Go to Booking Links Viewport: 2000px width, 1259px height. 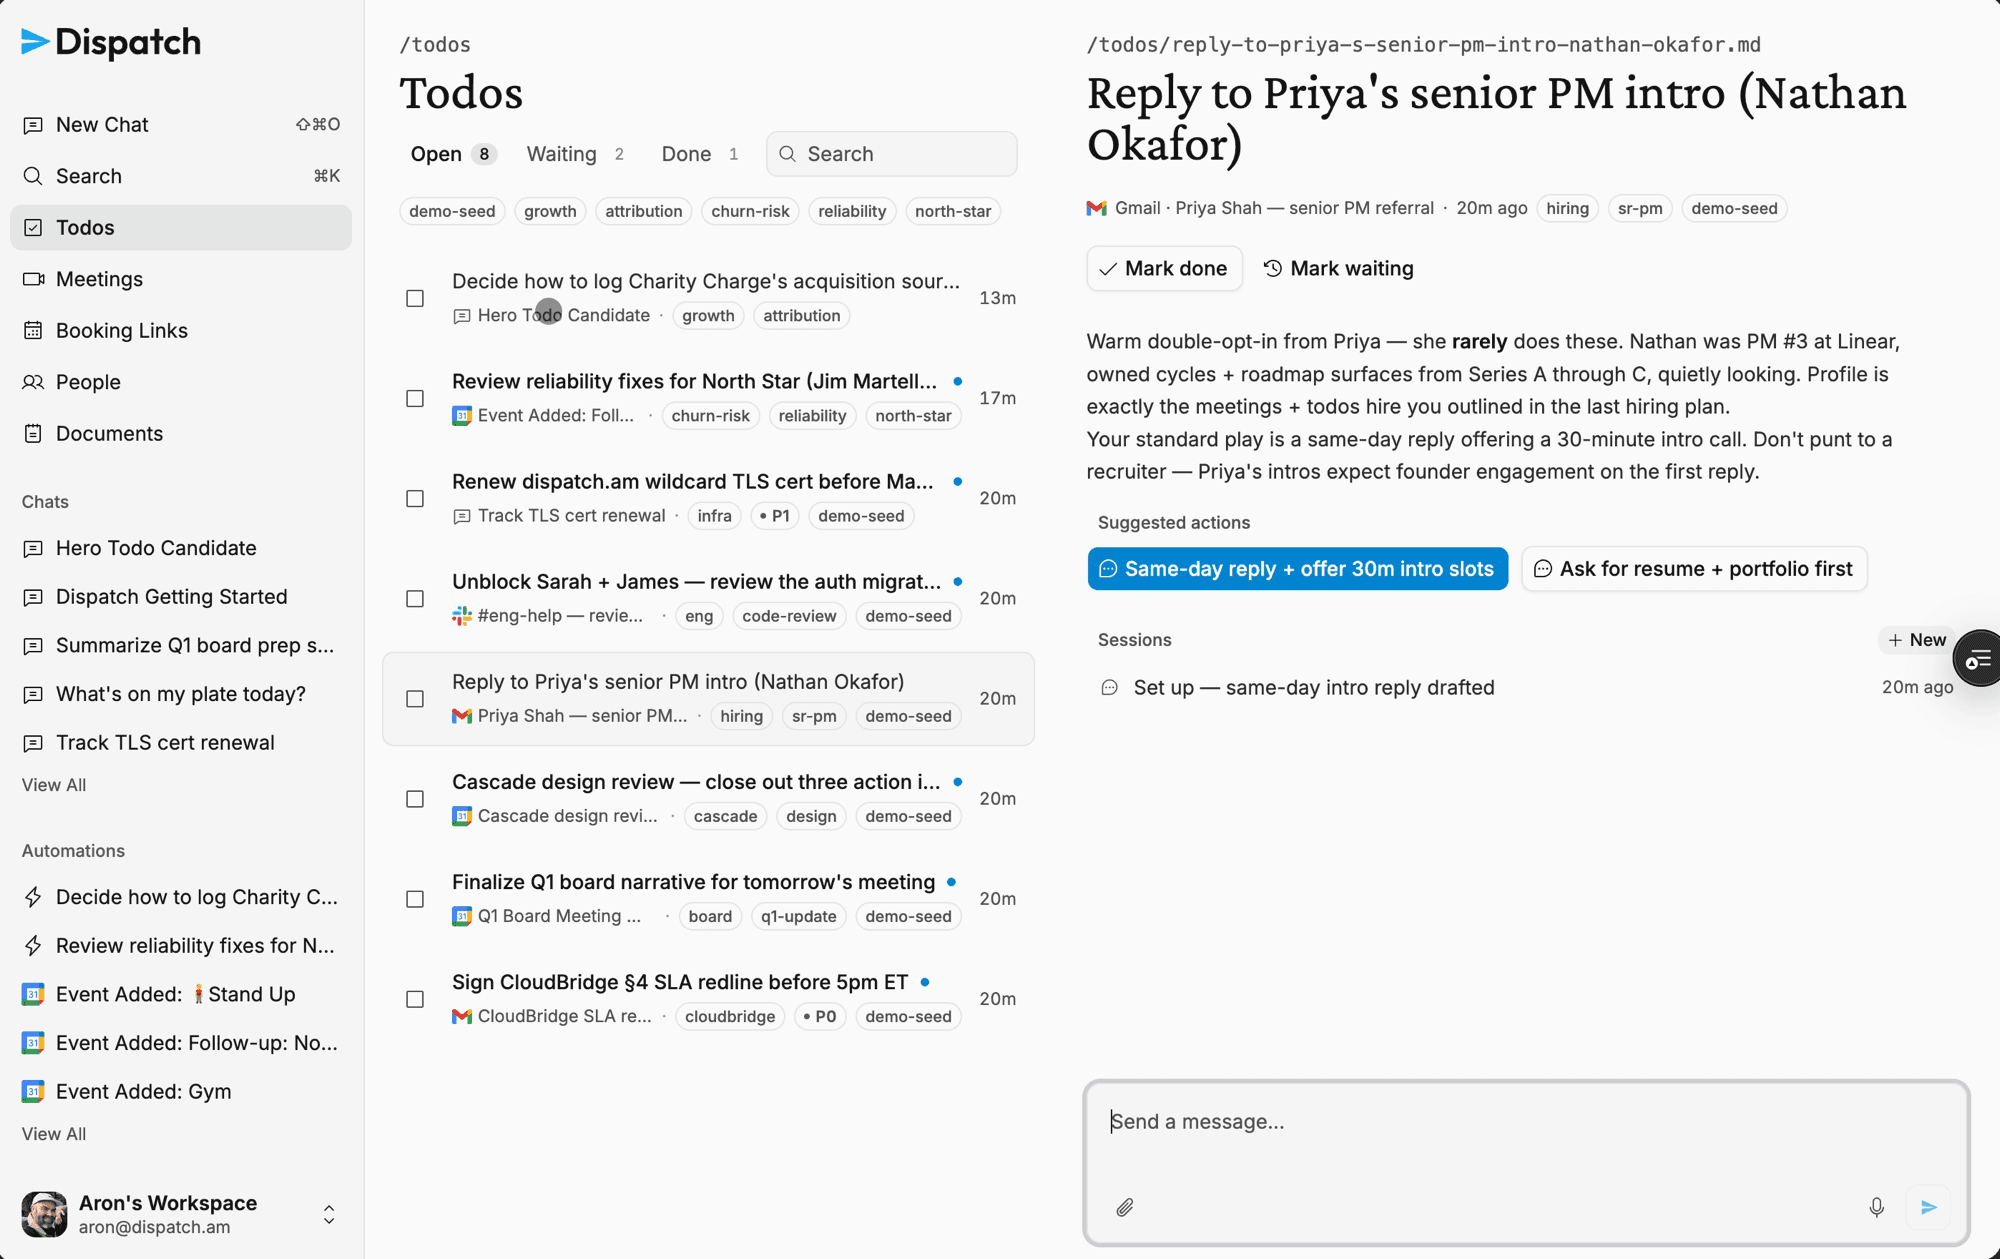click(181, 331)
